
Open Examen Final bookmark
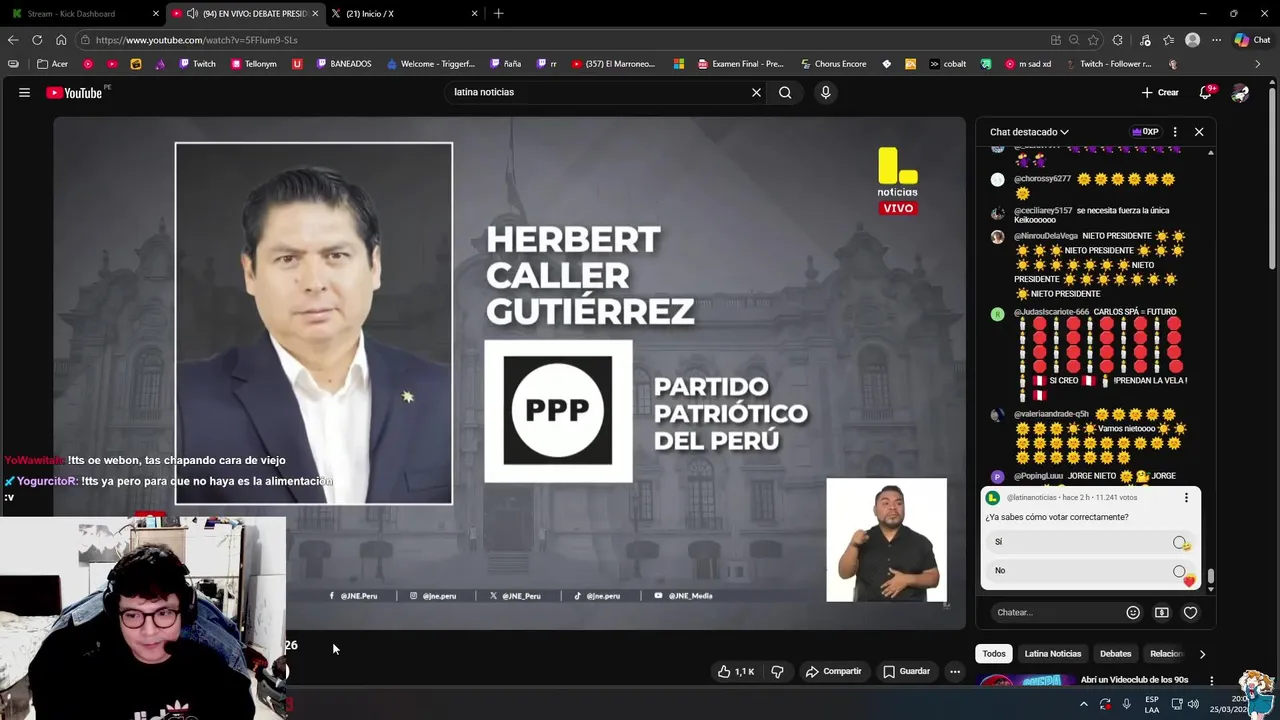click(740, 64)
